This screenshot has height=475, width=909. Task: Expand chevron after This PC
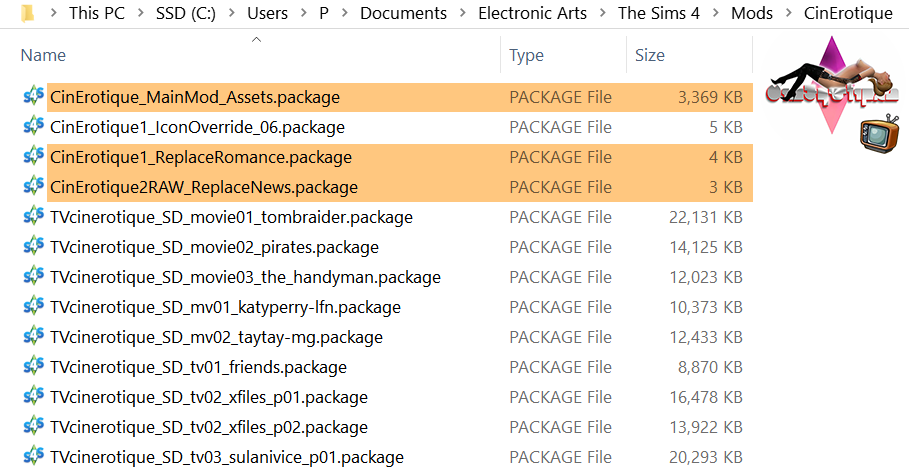point(140,13)
